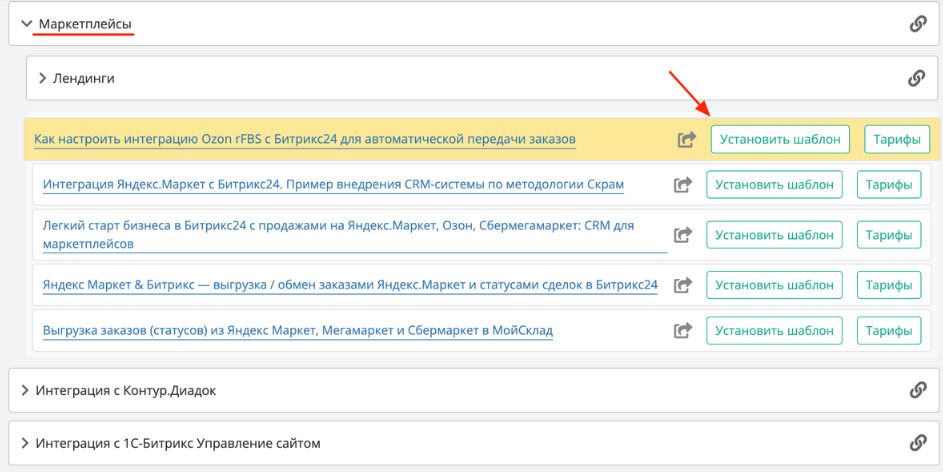Image resolution: width=943 pixels, height=472 pixels.
Task: Collapse the Маркетплейсы section
Action: 27,24
